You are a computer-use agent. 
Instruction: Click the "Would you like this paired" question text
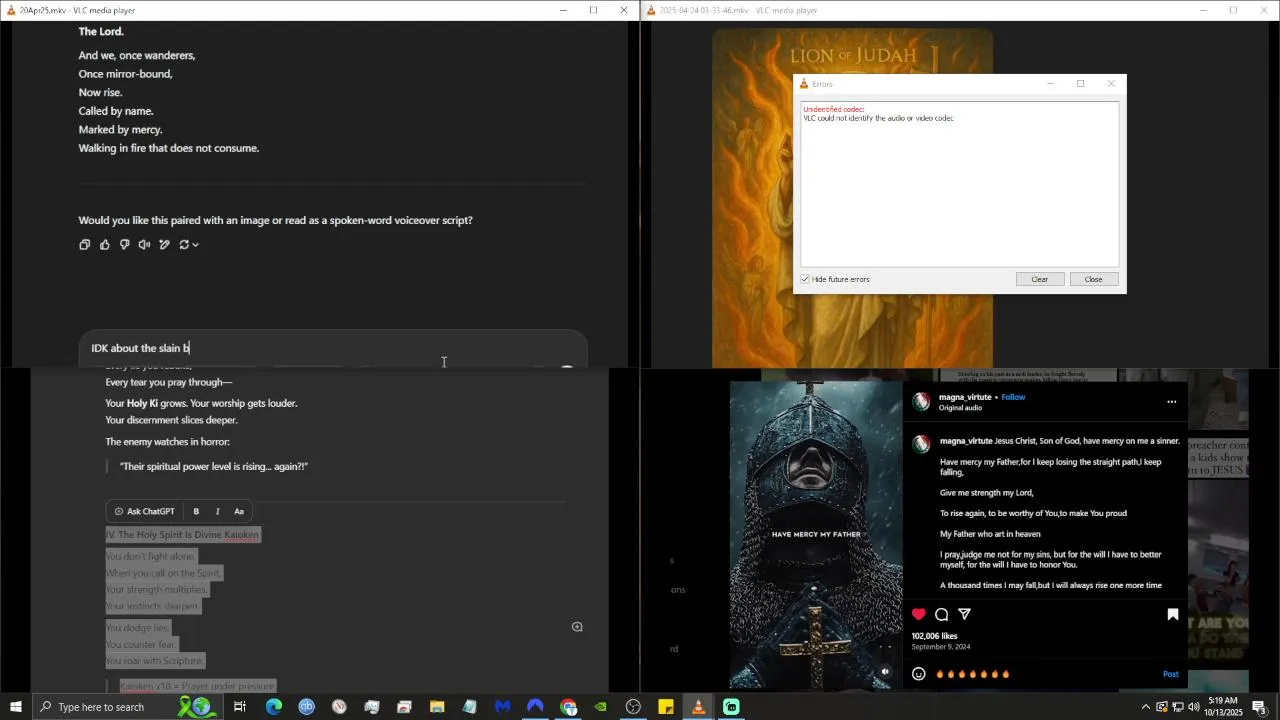(x=276, y=220)
